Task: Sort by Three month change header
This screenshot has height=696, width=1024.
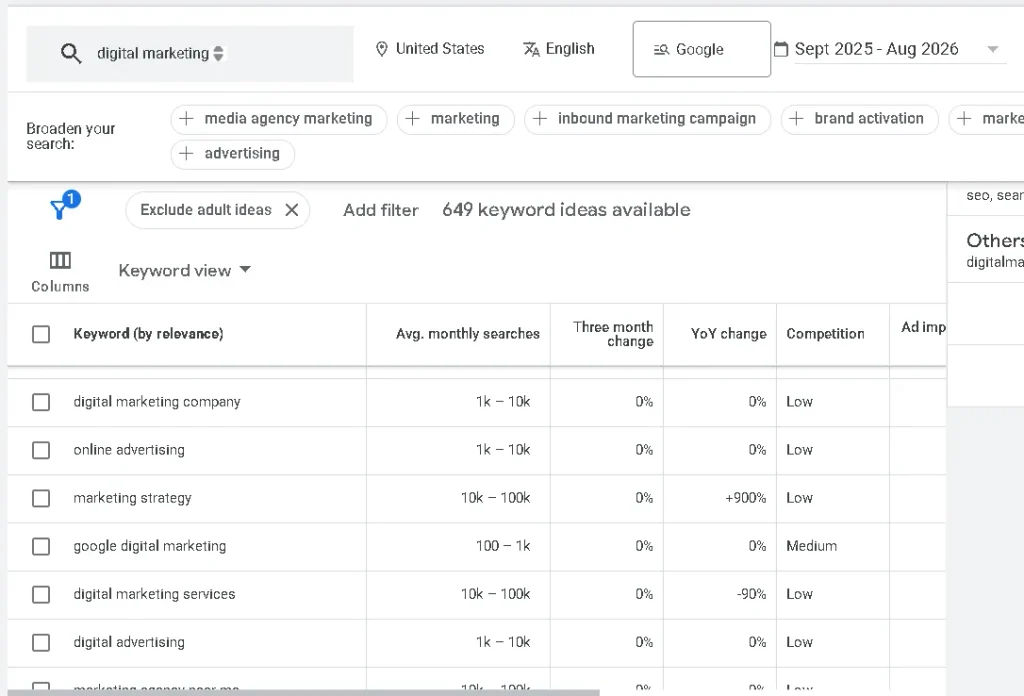Action: pyautogui.click(x=613, y=334)
